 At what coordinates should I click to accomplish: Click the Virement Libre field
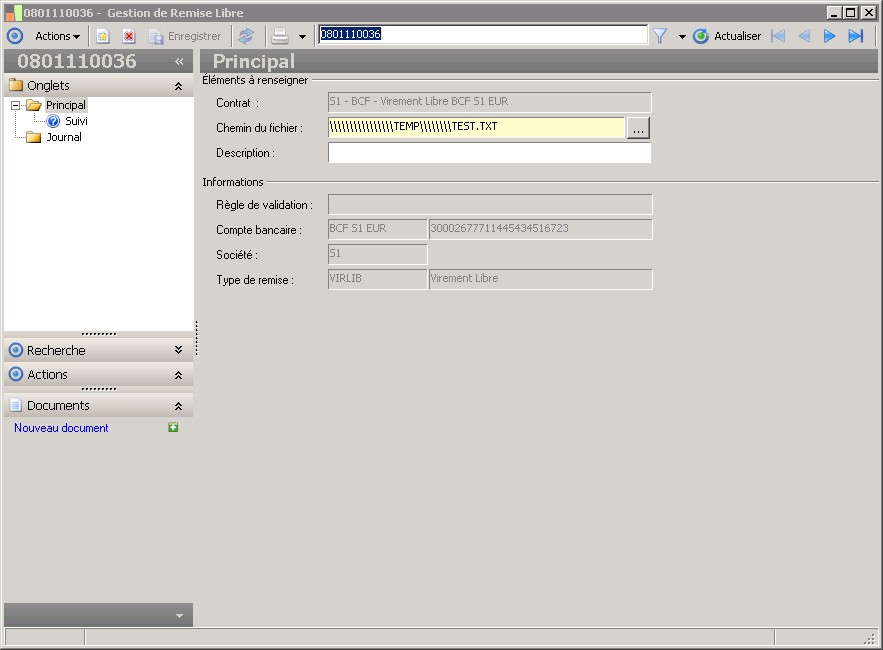click(x=541, y=279)
